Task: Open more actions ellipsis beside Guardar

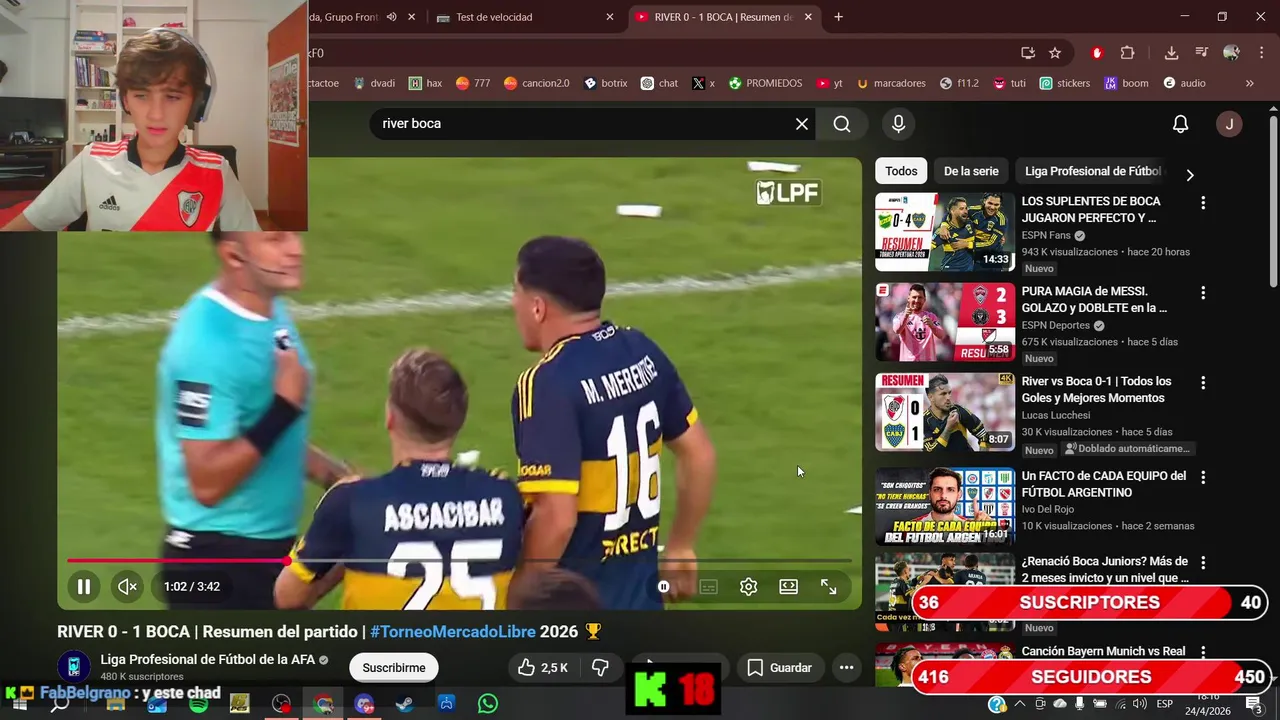Action: point(846,668)
